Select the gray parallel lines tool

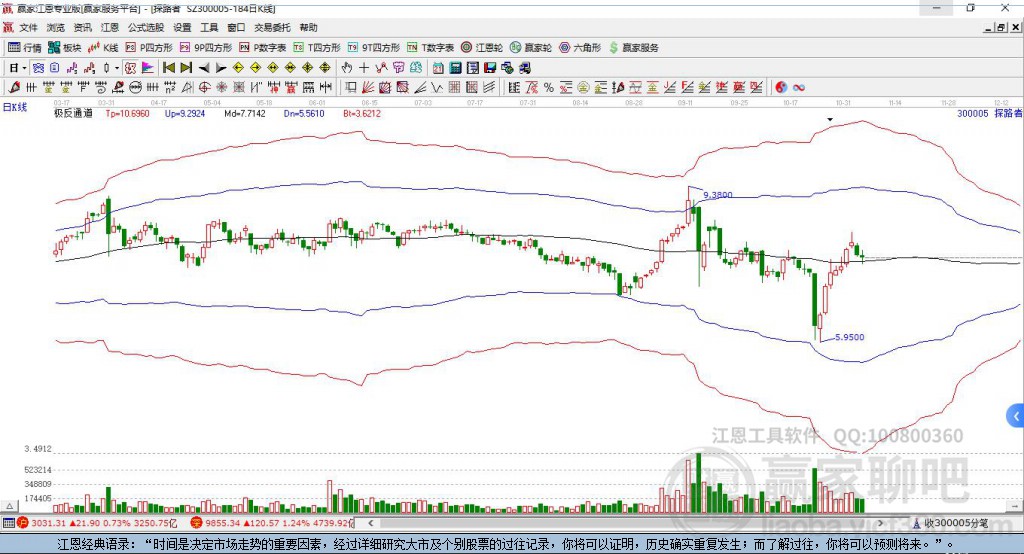point(488,88)
